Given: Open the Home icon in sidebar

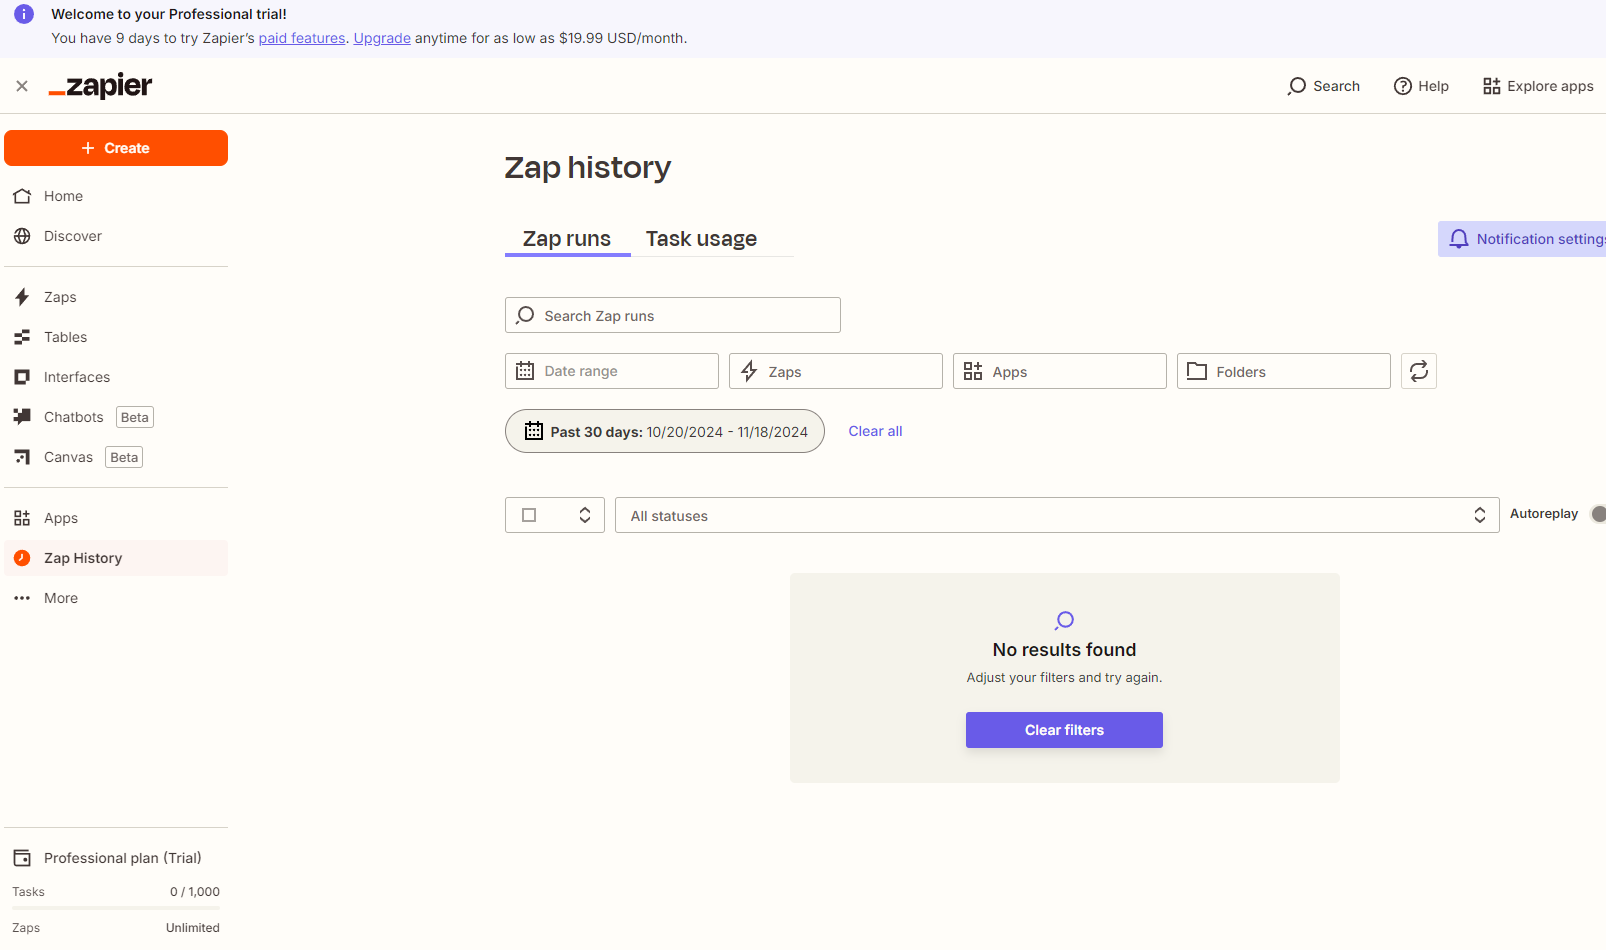Looking at the screenshot, I should click(22, 196).
